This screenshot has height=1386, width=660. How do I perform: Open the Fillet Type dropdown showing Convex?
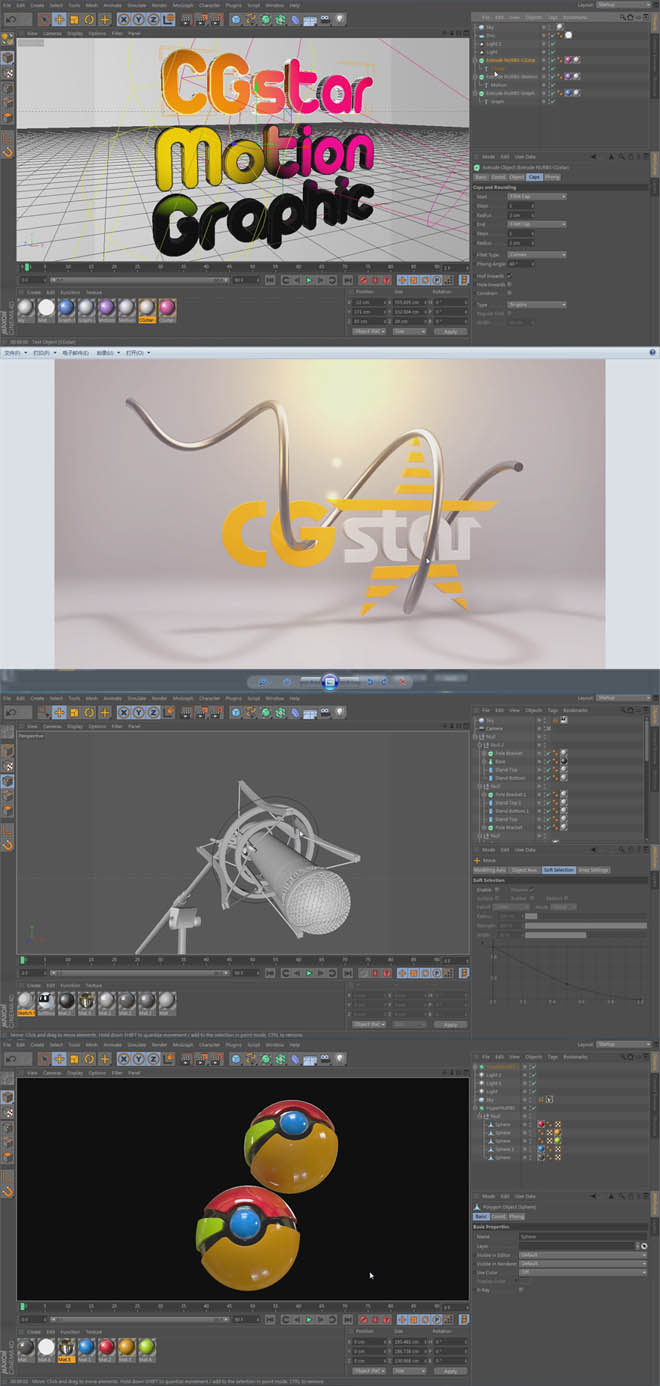(x=537, y=255)
